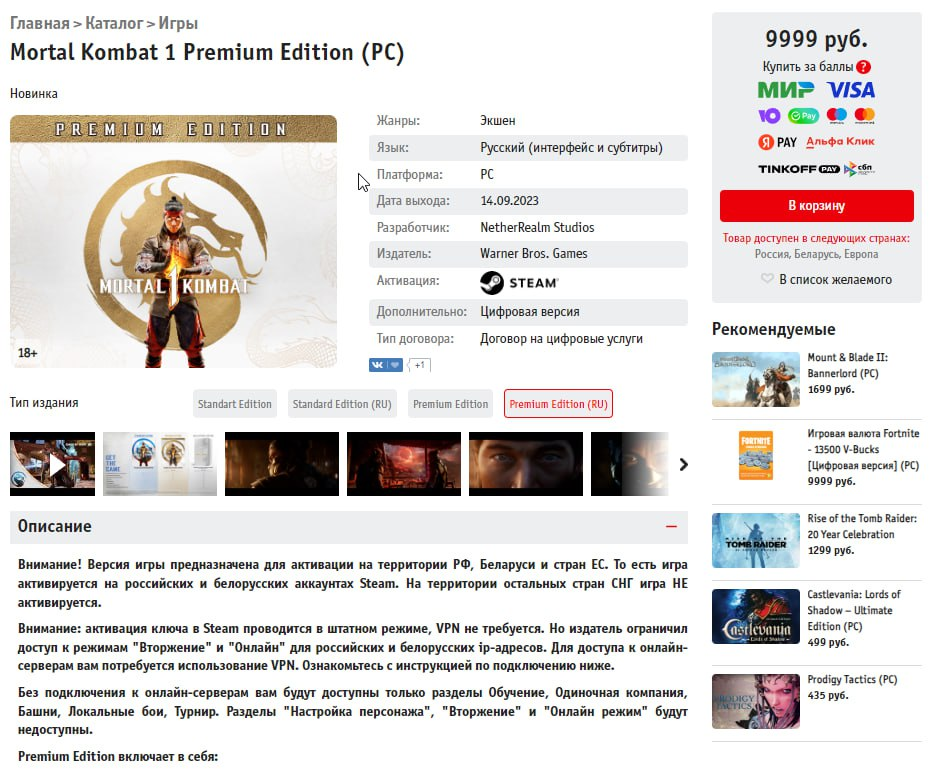Open the Каталог breadcrumb
The height and width of the screenshot is (774, 934).
114,23
